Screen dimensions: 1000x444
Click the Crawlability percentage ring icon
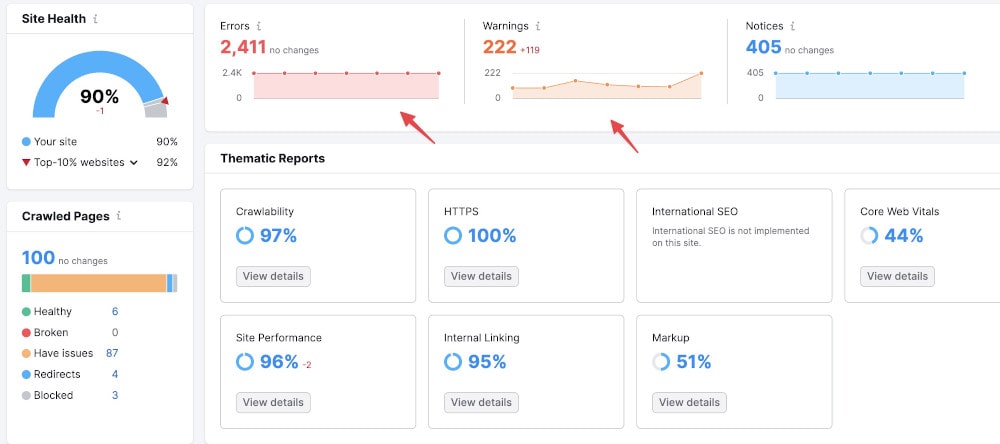pos(245,236)
